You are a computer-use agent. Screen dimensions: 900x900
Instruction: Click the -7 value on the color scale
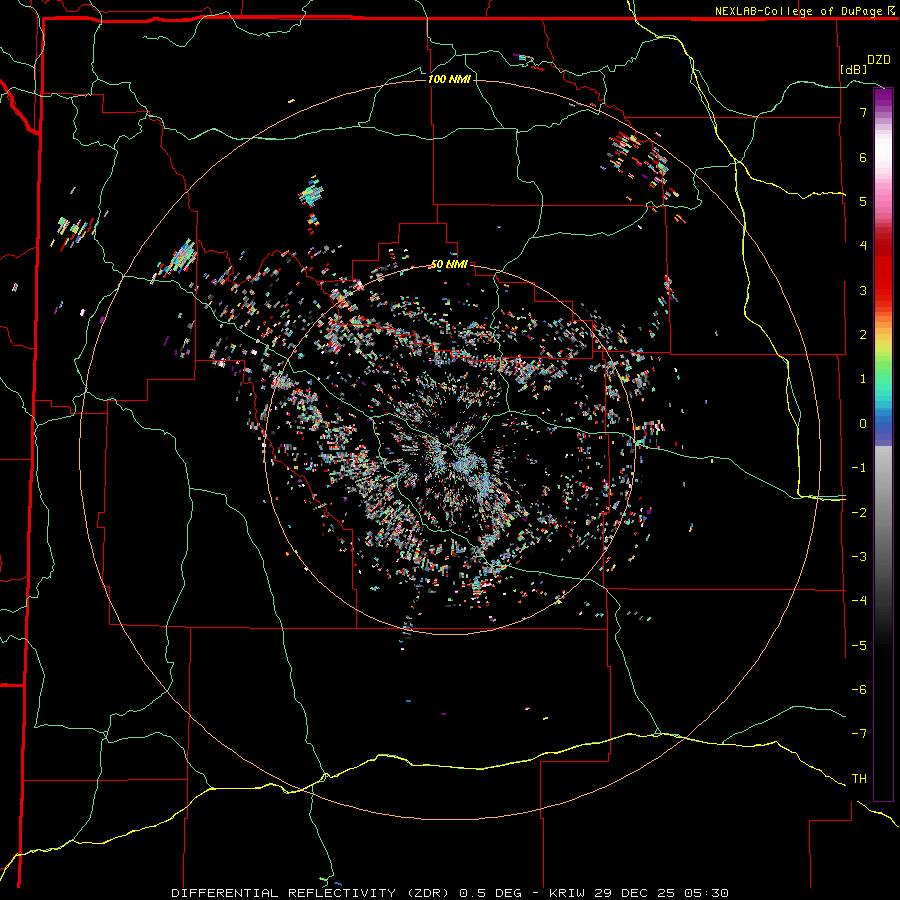pos(859,734)
